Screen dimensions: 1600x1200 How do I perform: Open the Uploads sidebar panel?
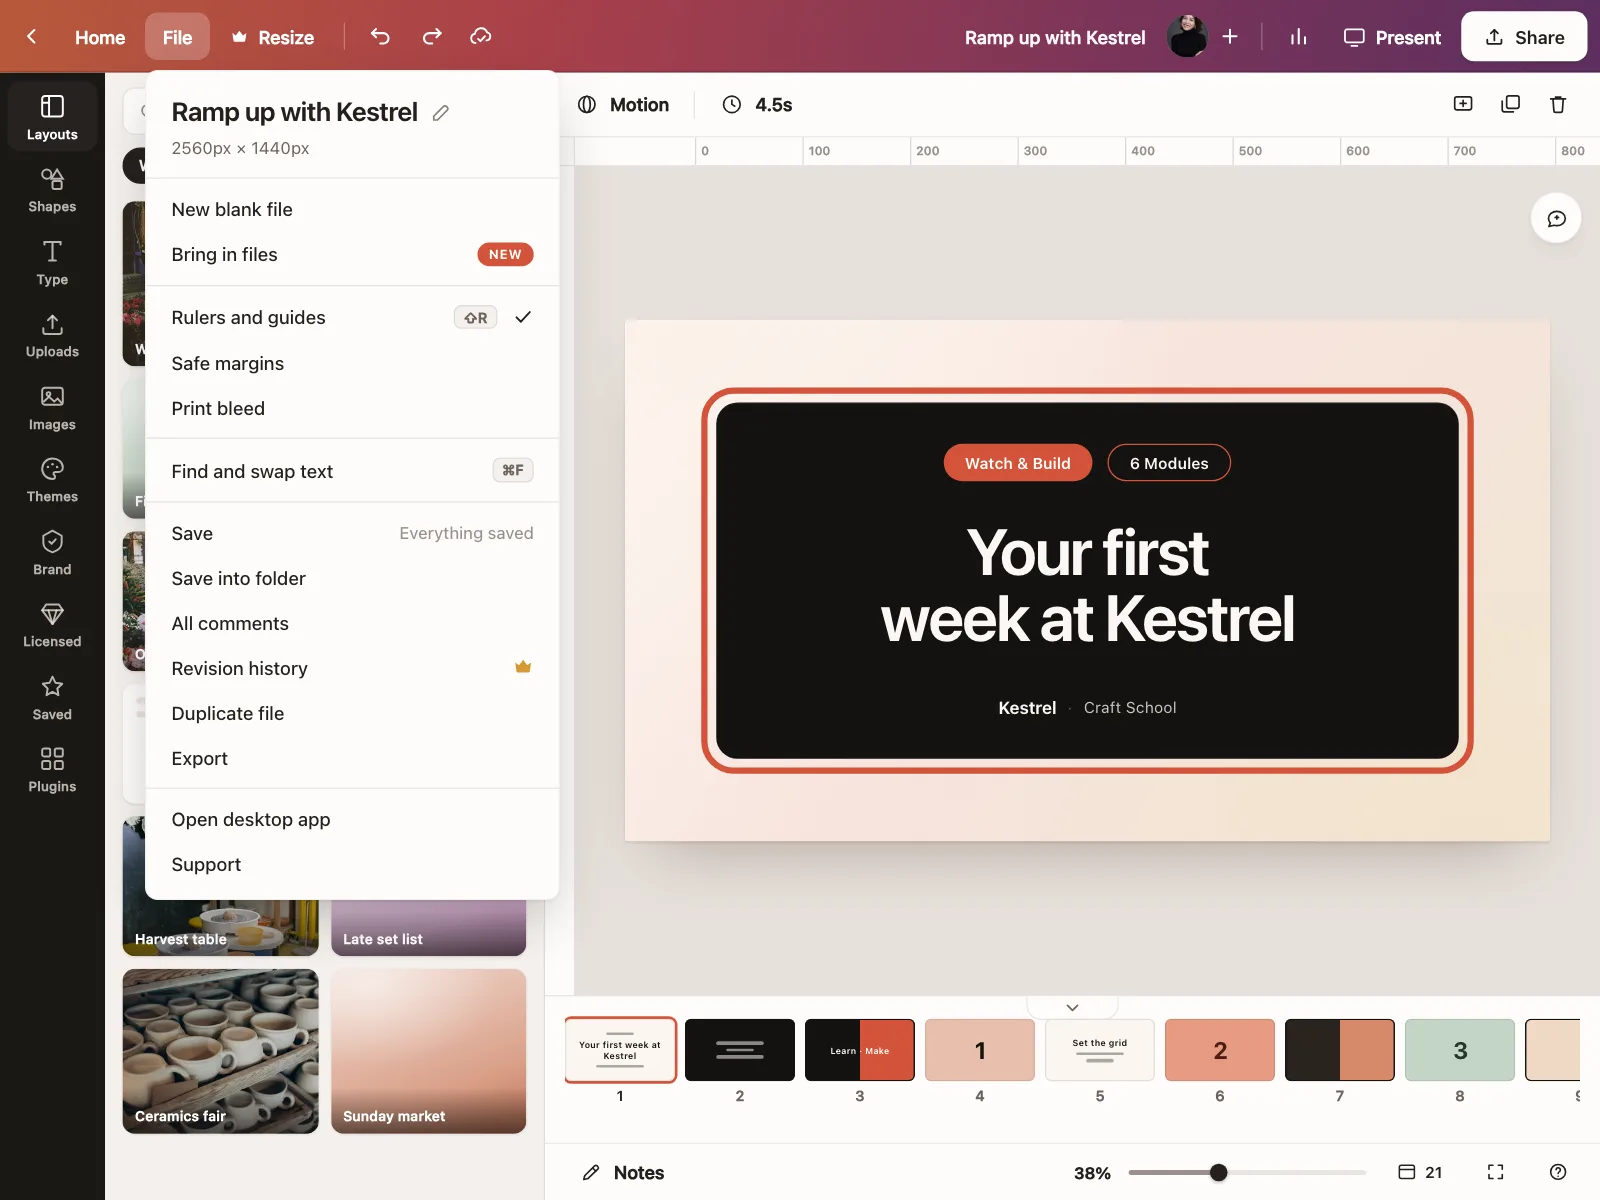coord(52,335)
